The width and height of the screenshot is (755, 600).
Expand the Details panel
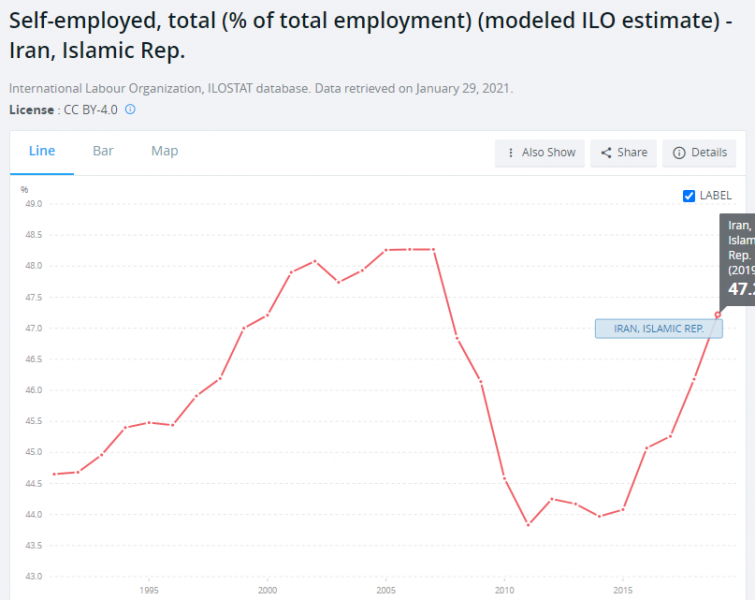(x=699, y=153)
